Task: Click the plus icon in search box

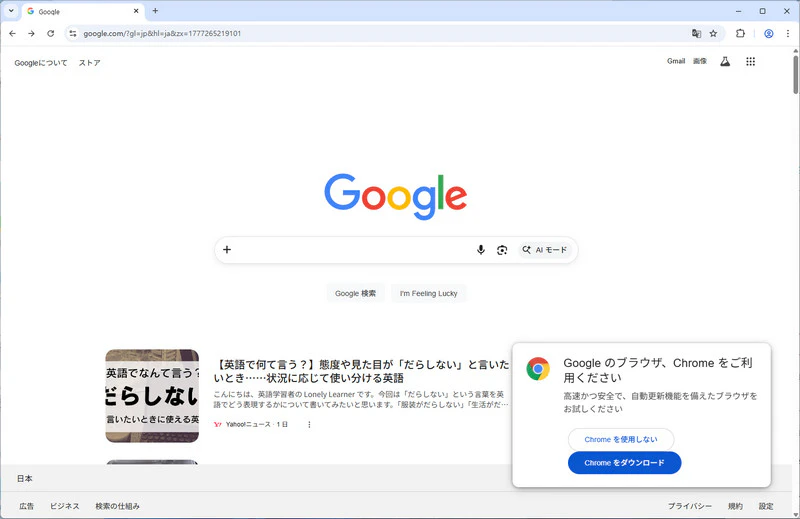Action: [227, 250]
